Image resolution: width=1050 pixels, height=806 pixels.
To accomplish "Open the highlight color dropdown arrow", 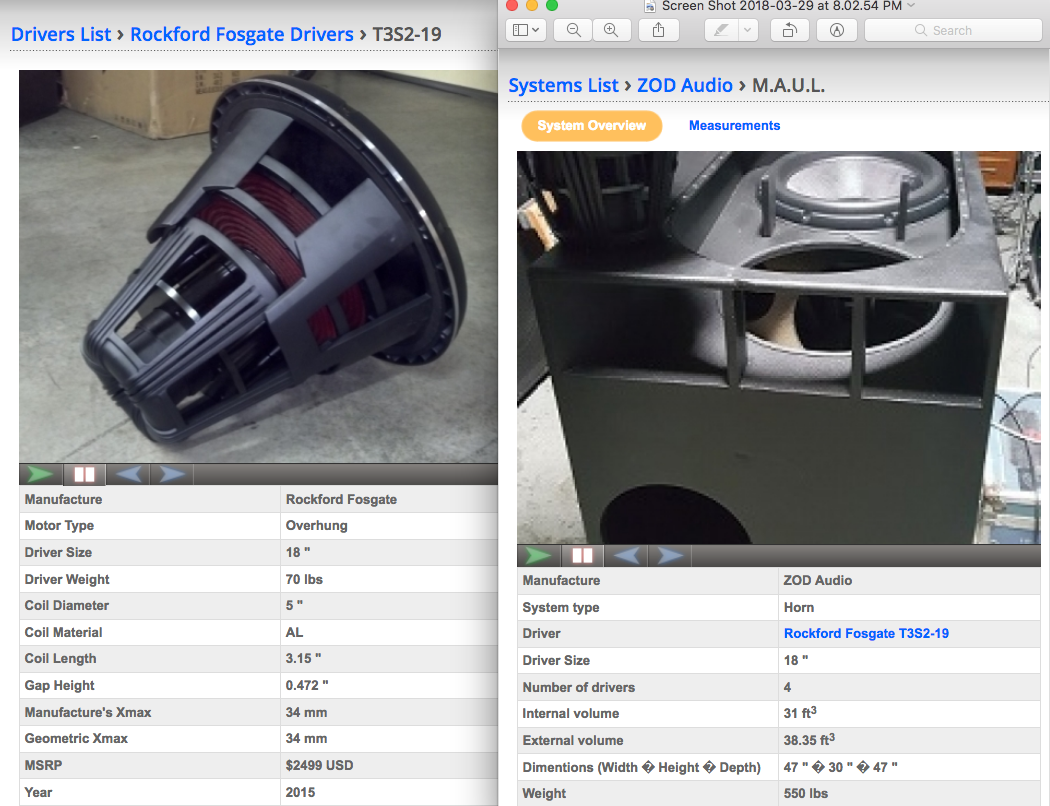I will [747, 30].
